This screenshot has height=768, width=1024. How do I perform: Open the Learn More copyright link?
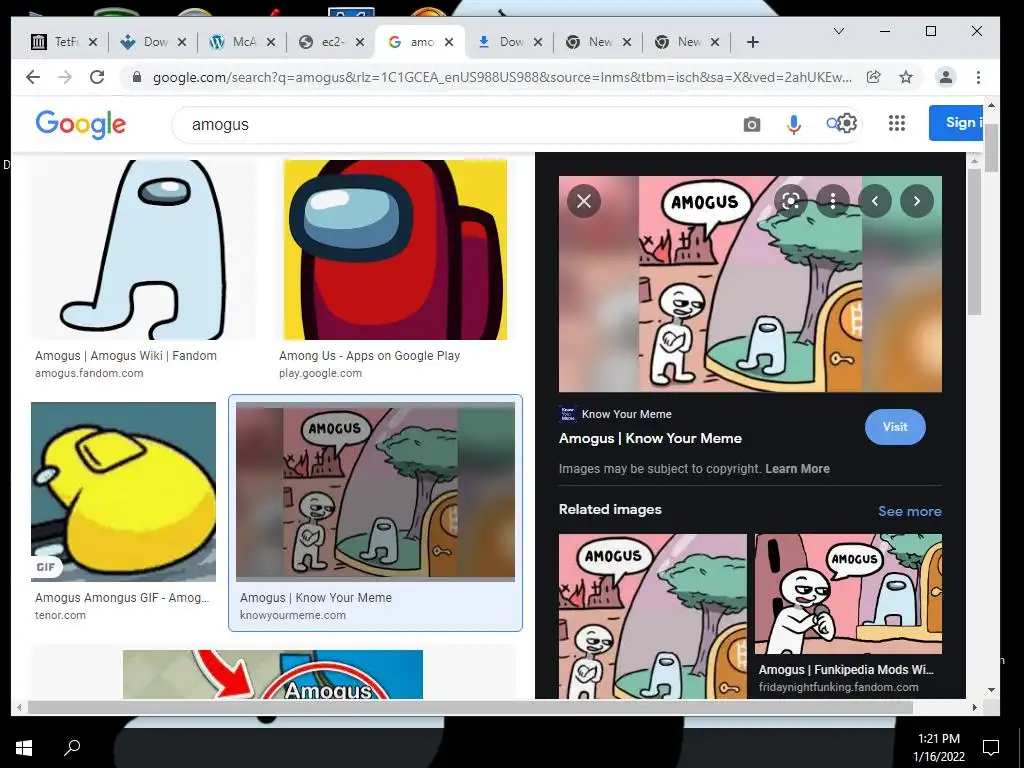click(797, 469)
